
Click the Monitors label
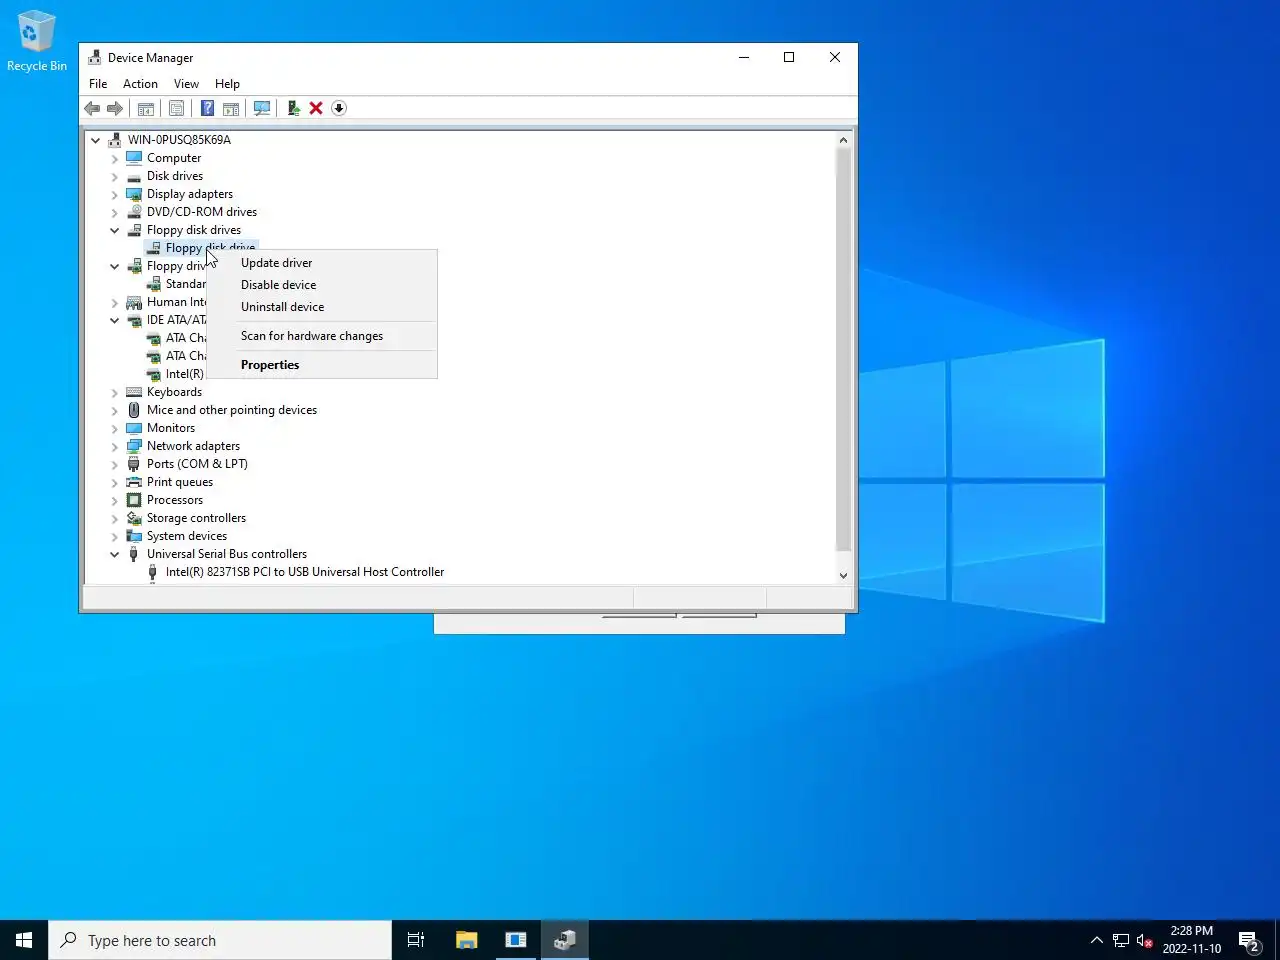(x=171, y=428)
